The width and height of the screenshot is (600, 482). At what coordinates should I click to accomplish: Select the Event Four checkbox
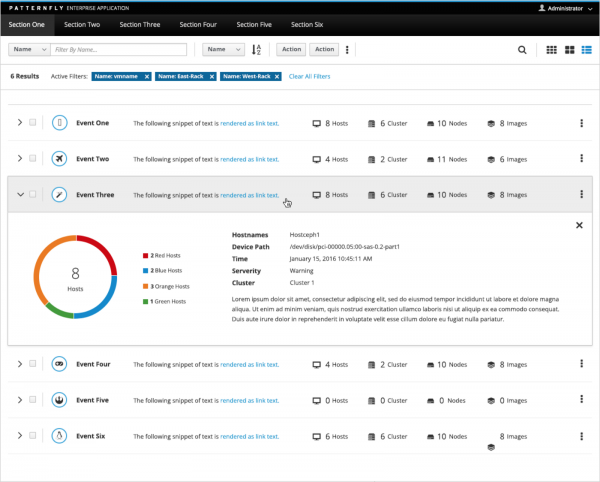pos(33,364)
